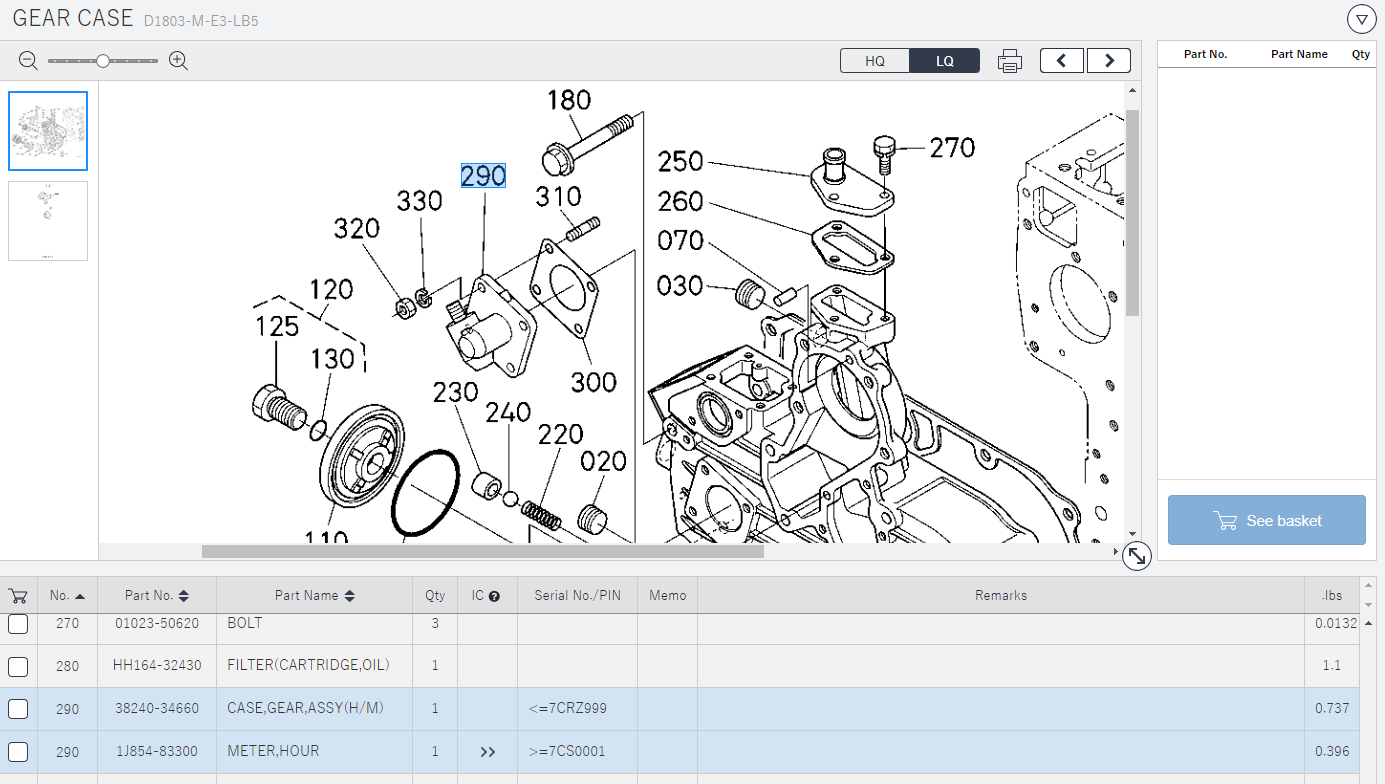Check the box for BOLT 01023-50620

18,624
